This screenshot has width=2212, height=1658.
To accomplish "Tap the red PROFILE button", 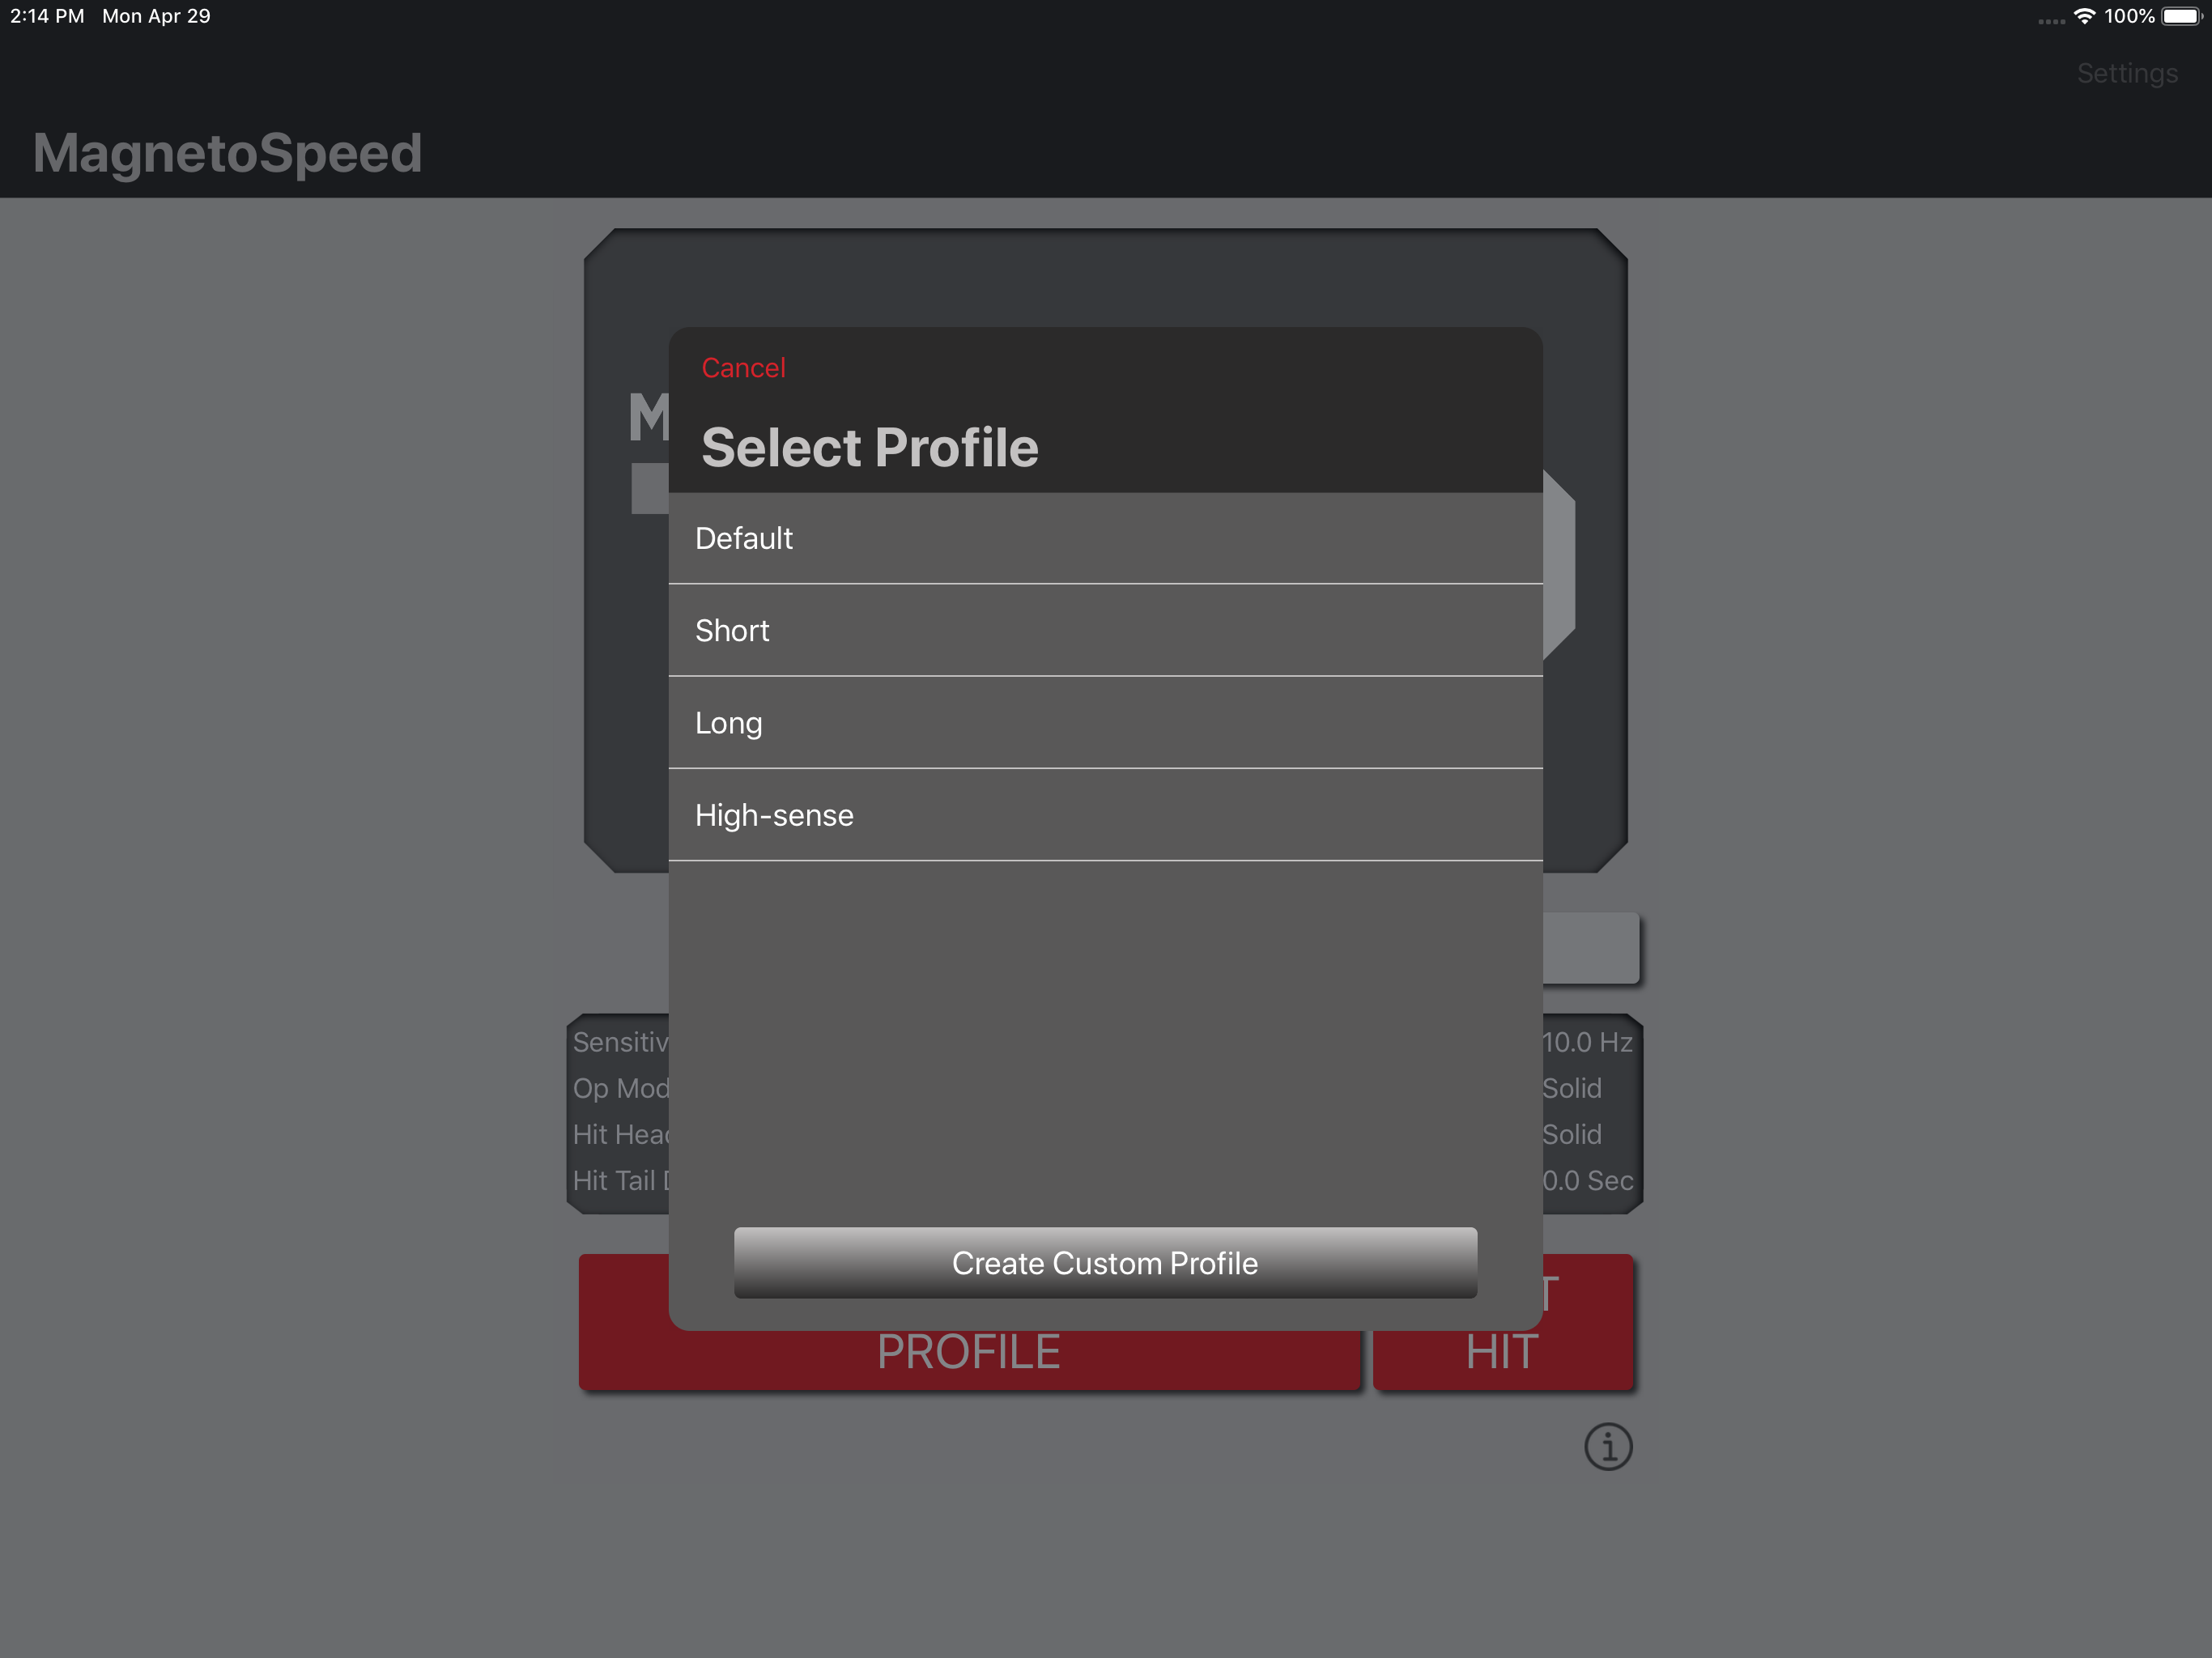I will (968, 1350).
